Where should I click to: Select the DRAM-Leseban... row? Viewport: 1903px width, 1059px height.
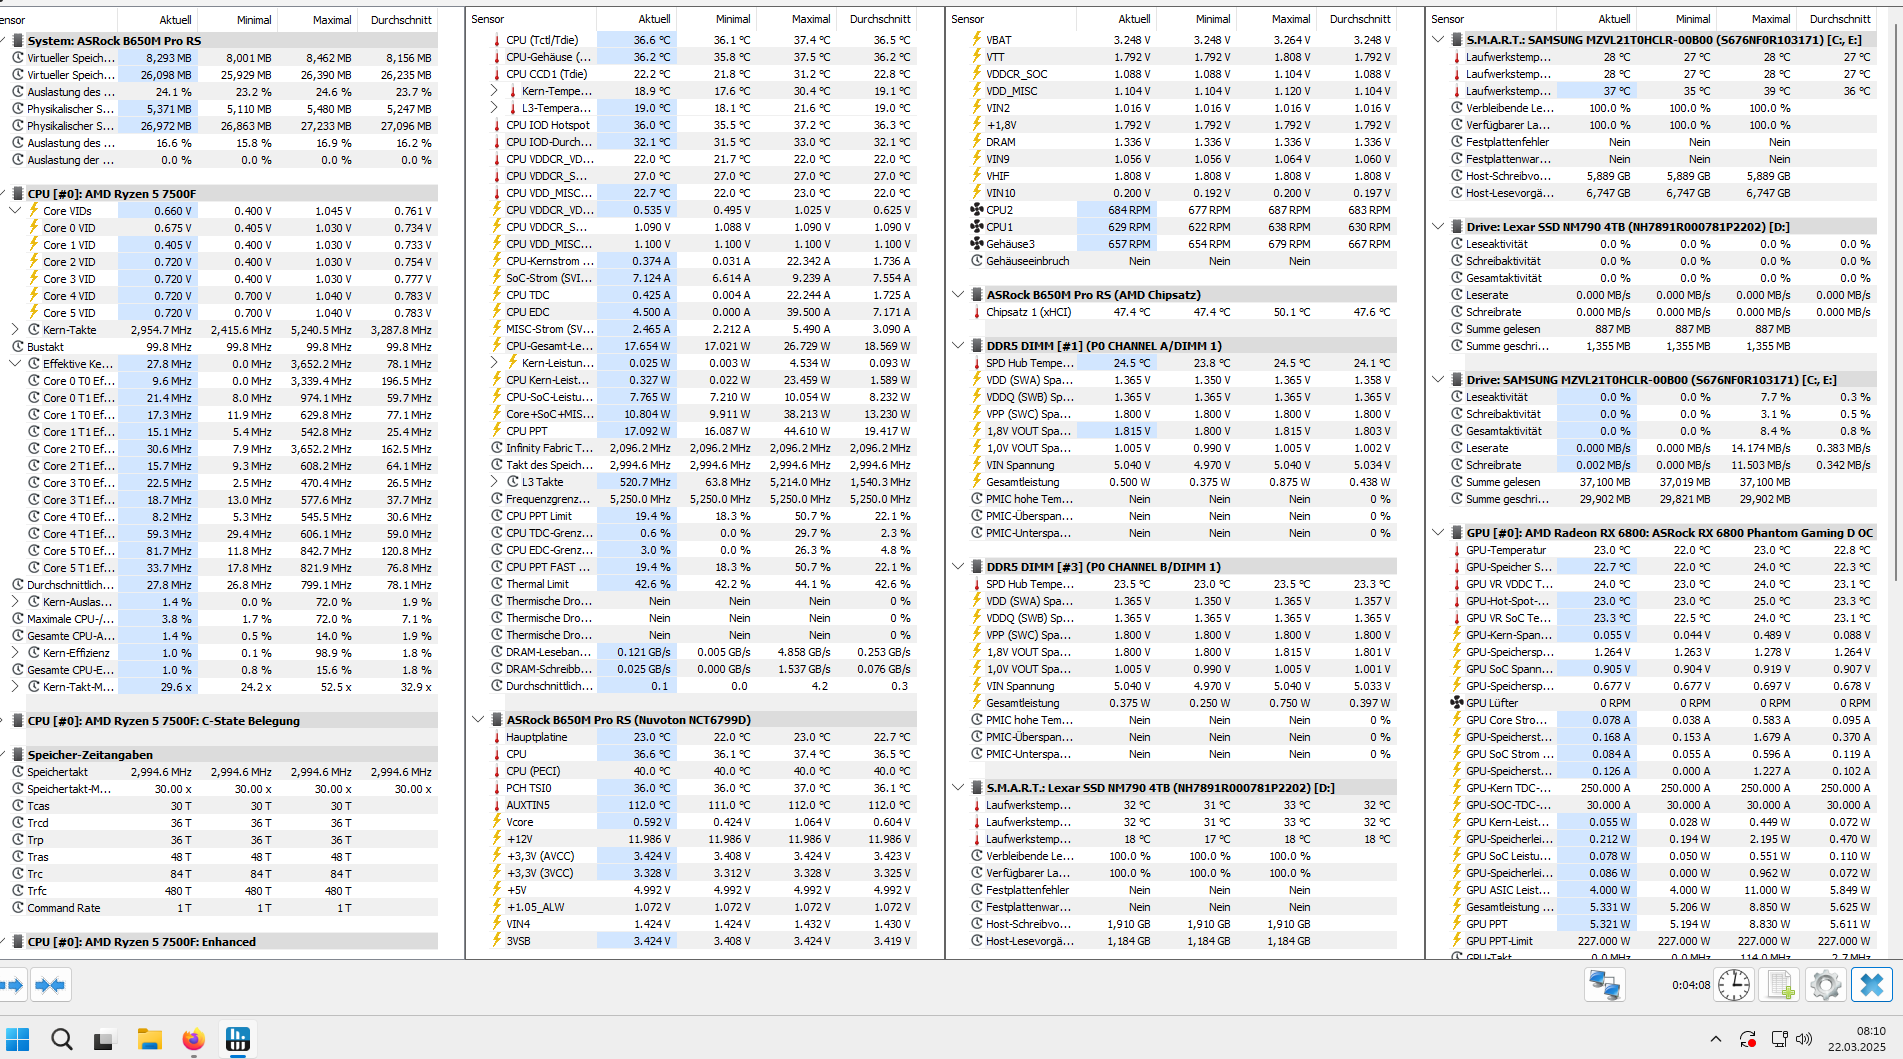tap(702, 652)
